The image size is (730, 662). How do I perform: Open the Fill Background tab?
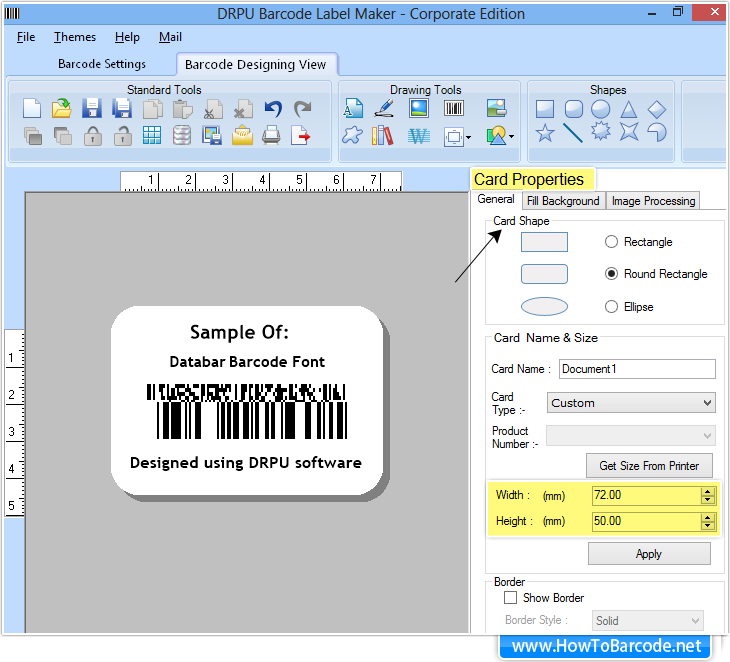[x=563, y=201]
